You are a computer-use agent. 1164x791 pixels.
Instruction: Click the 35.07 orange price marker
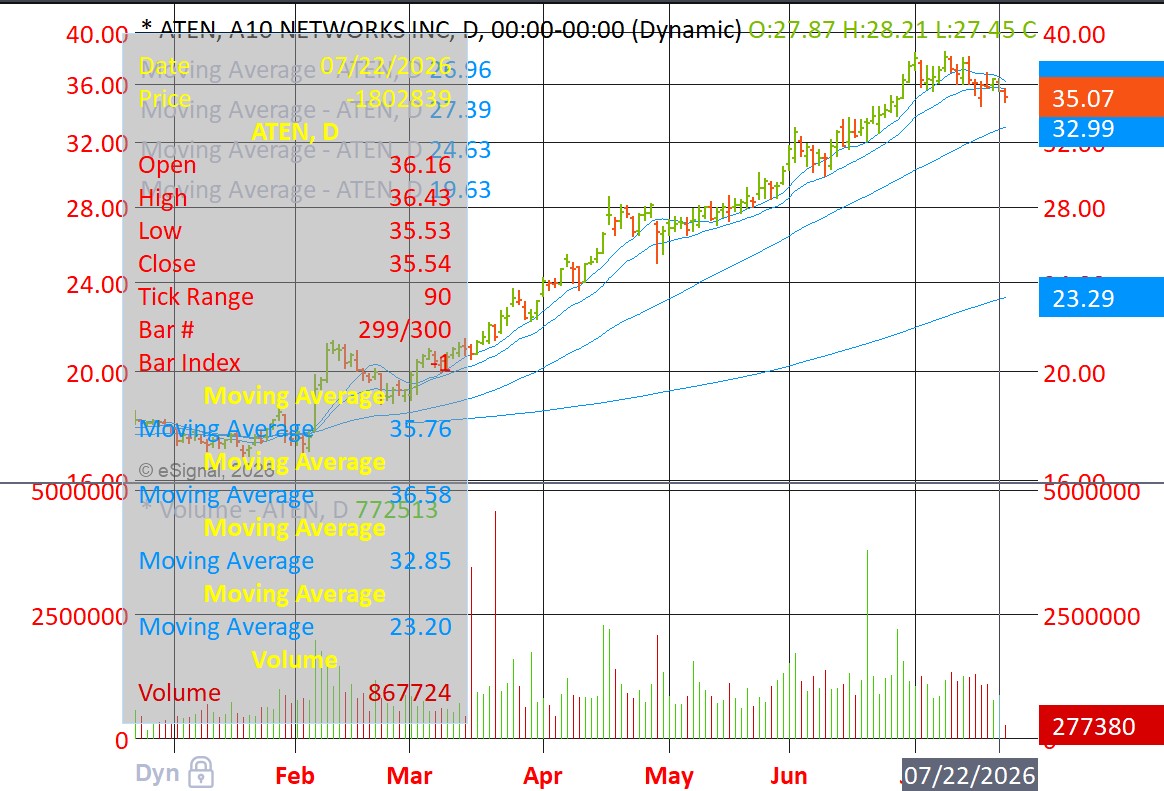pyautogui.click(x=1102, y=98)
